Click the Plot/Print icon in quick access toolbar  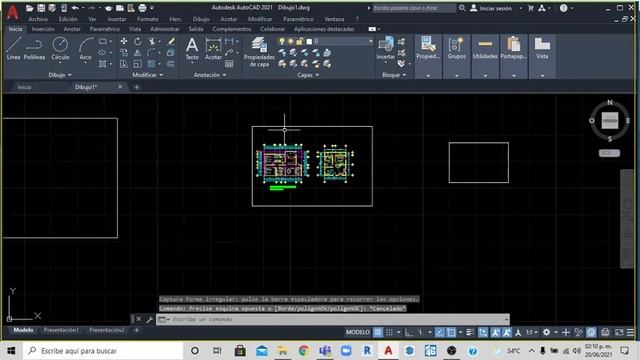coord(142,8)
